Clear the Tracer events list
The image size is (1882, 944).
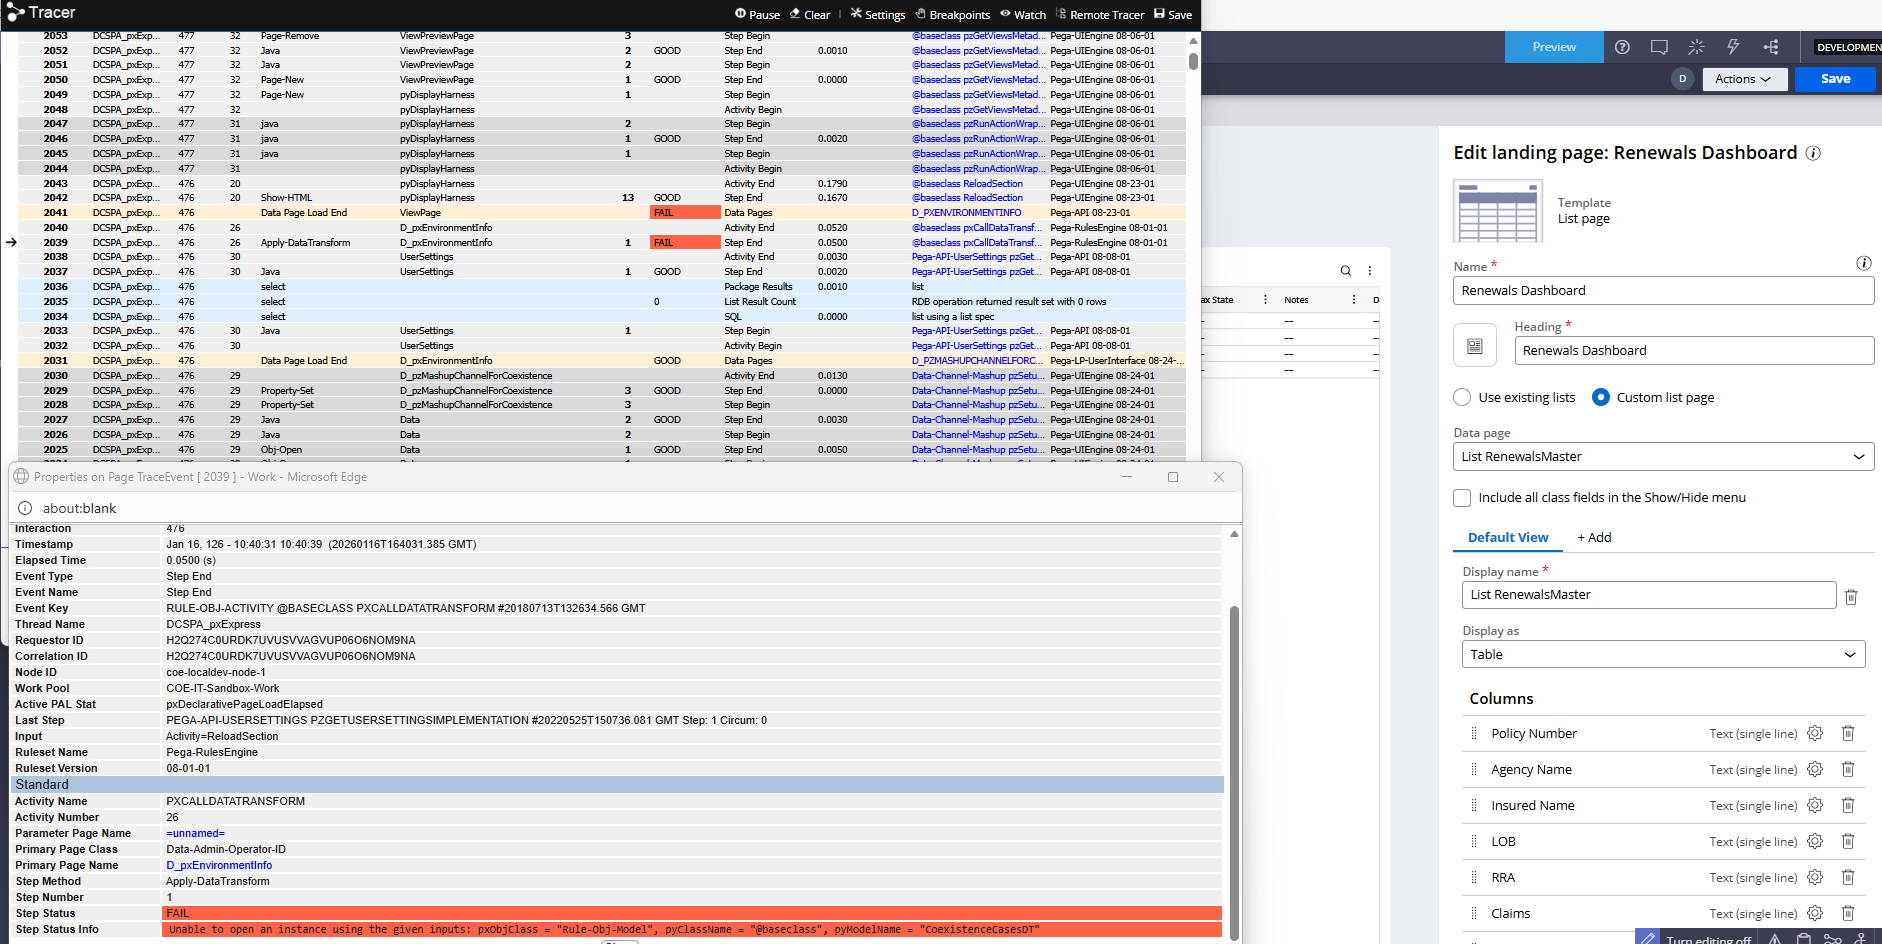796,14
